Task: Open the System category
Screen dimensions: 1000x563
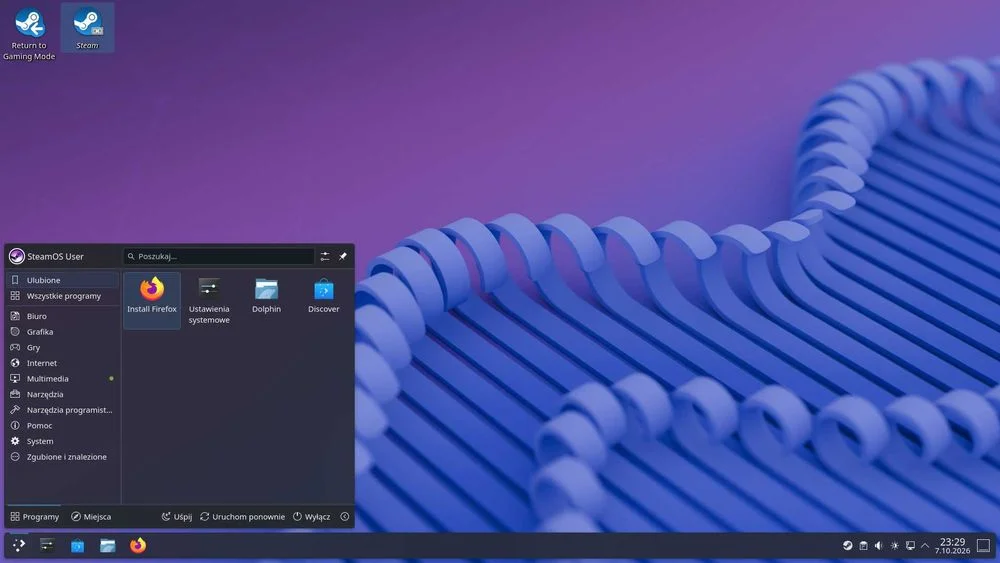Action: [x=62, y=441]
